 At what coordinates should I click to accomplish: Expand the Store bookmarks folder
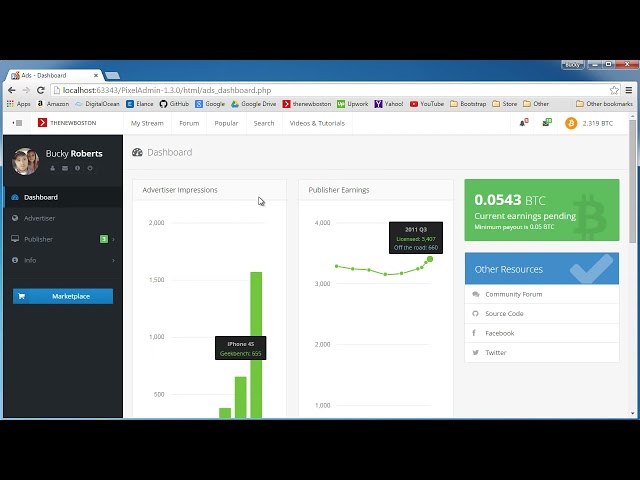[504, 104]
